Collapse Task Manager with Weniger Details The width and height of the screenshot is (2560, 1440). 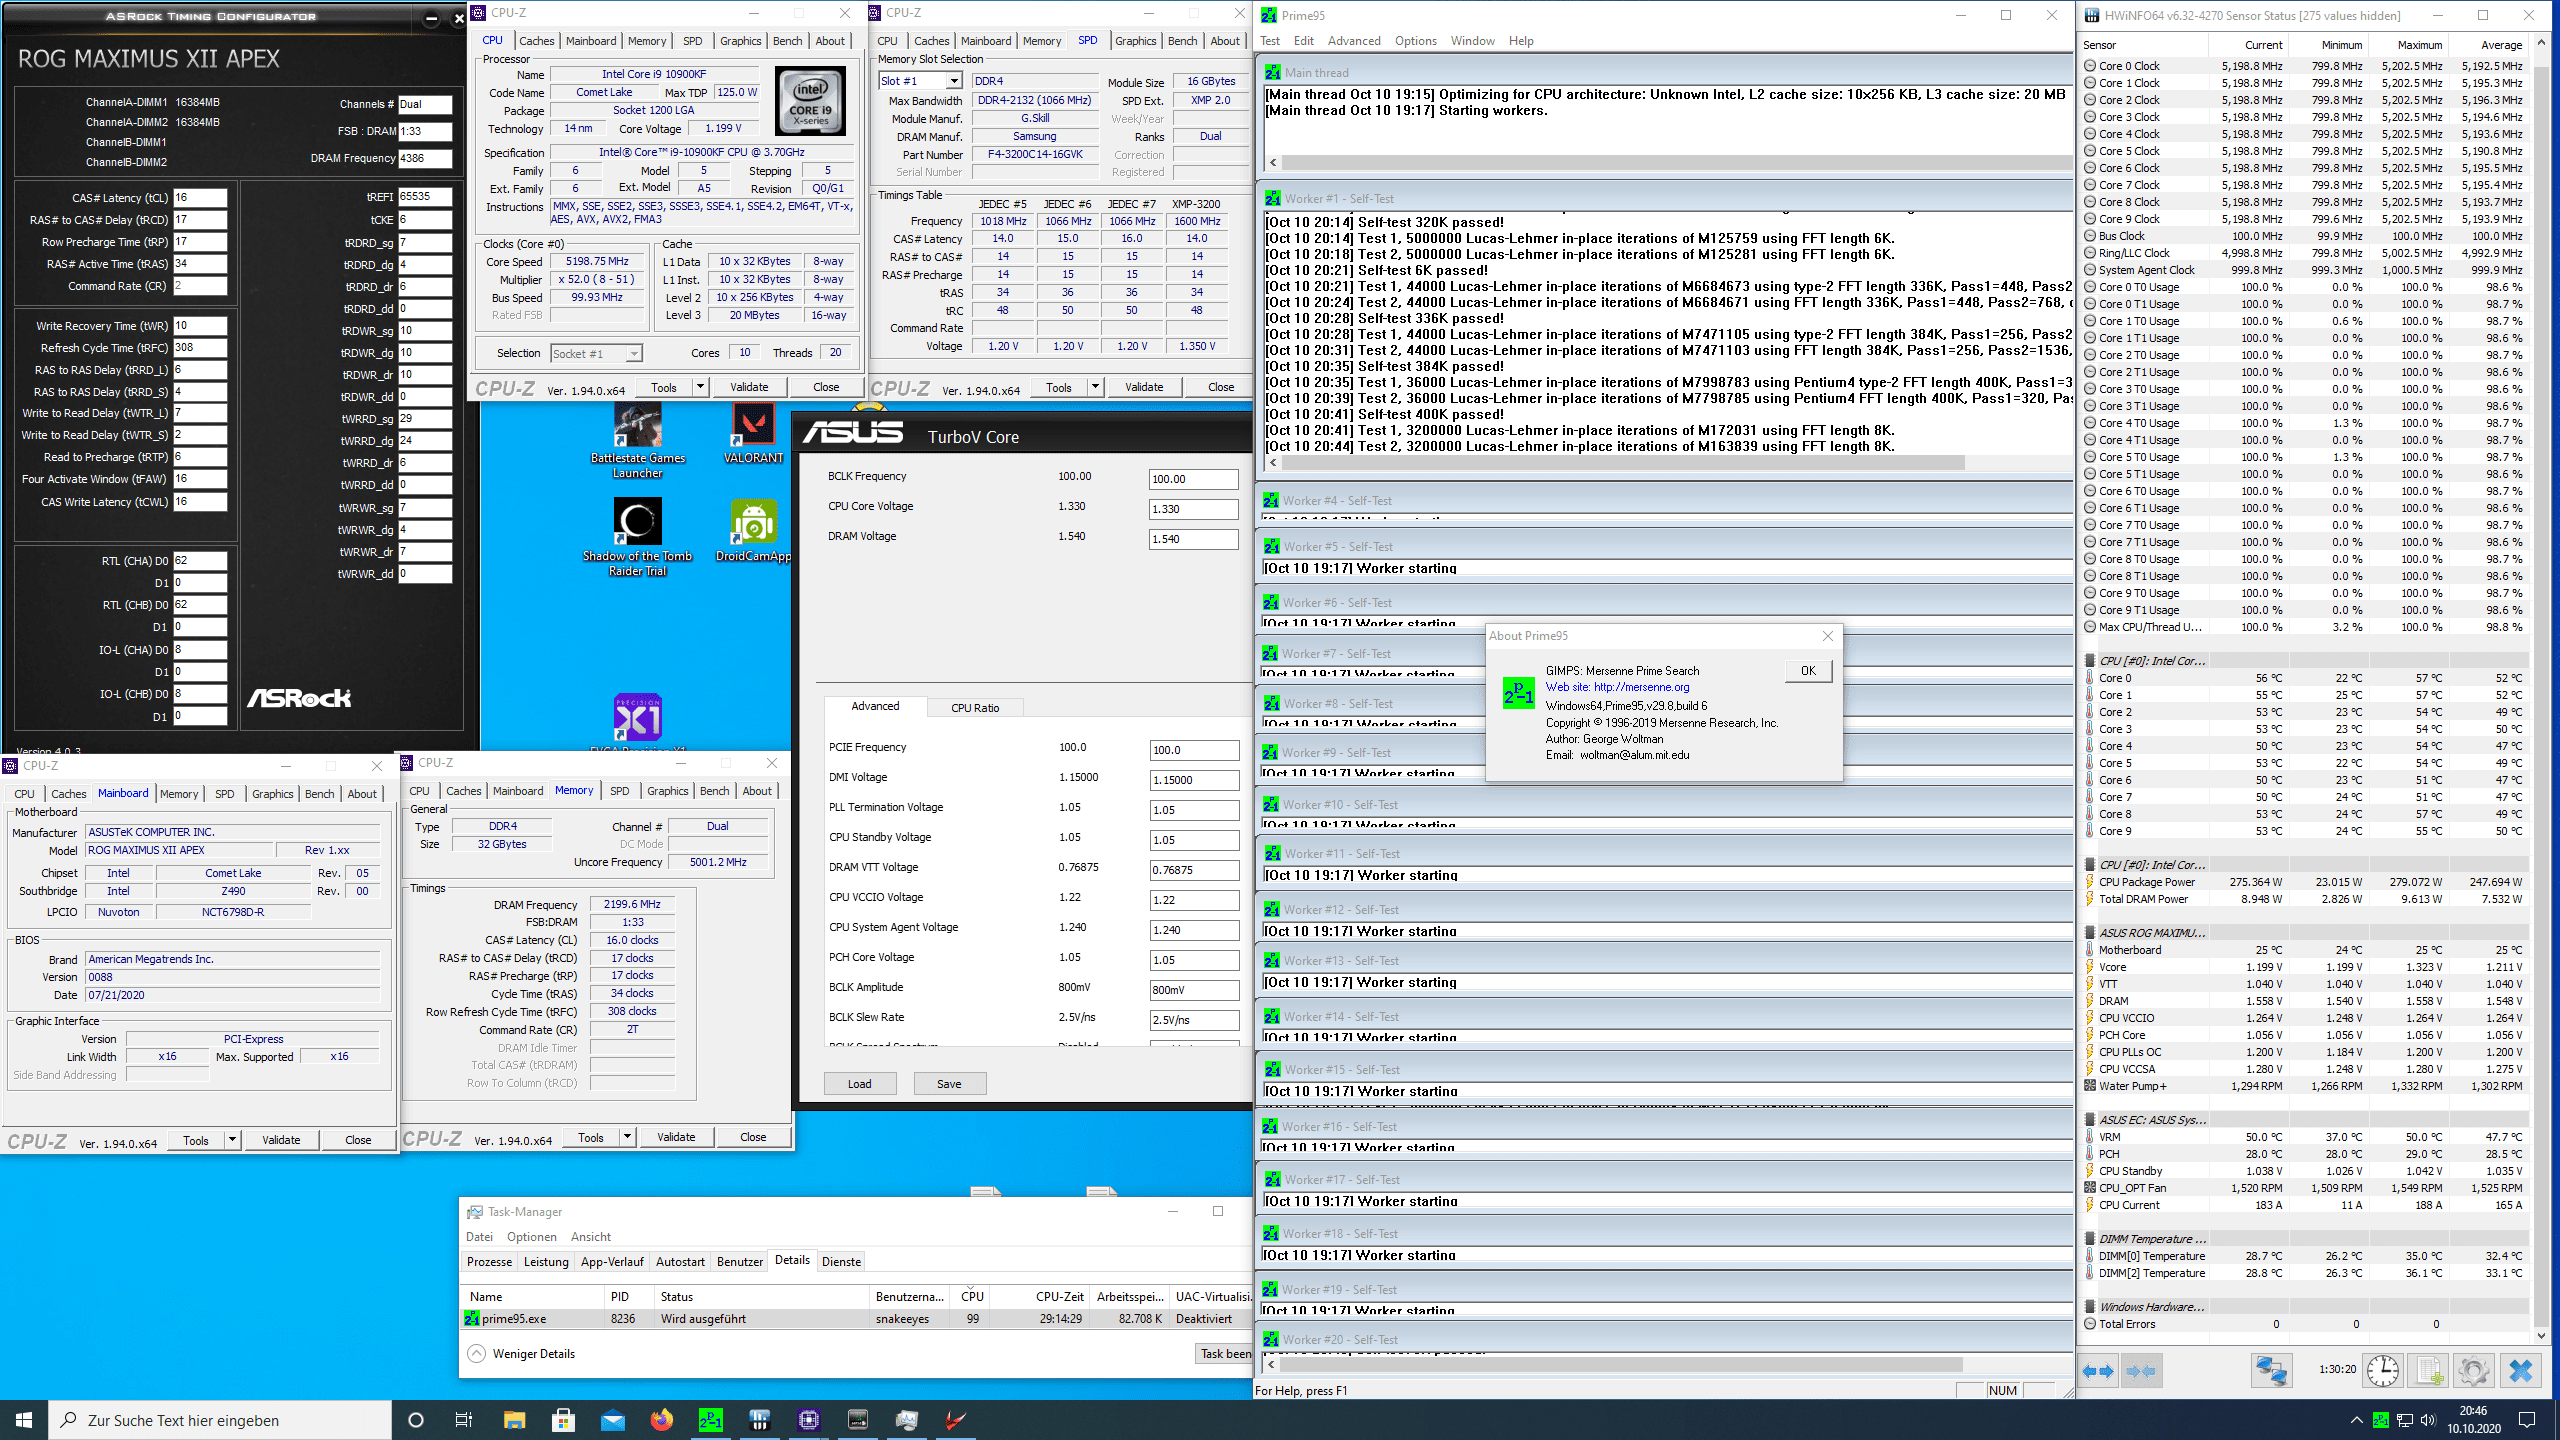(521, 1354)
